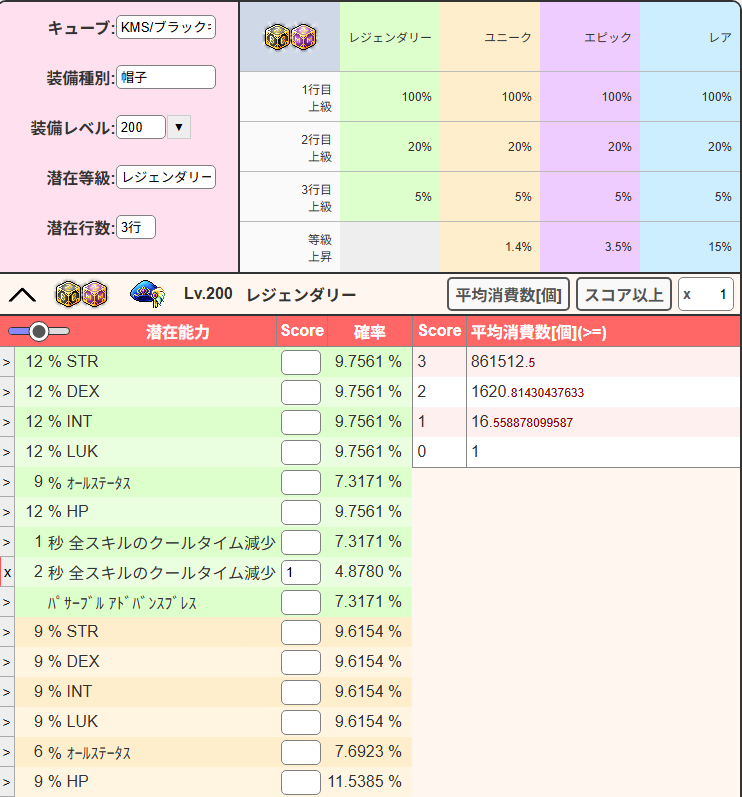Expand the 9 % HP row arrow

pos(7,782)
